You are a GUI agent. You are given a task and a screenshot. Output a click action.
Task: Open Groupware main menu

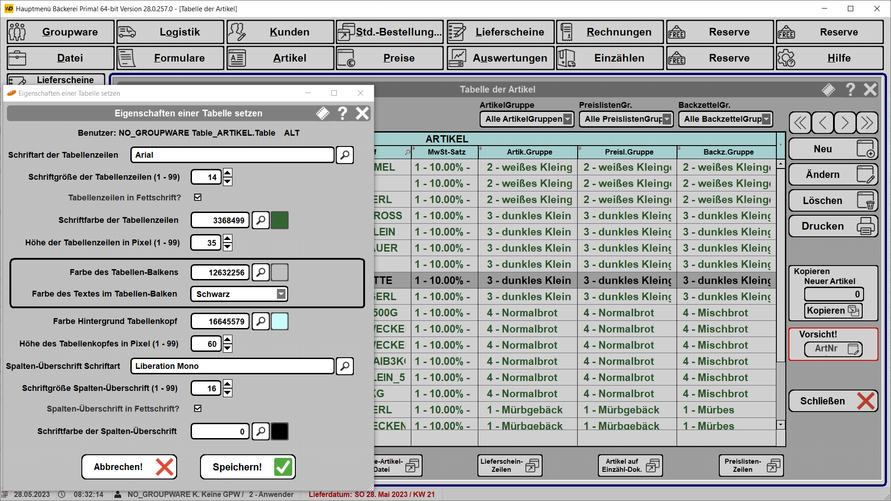click(60, 32)
